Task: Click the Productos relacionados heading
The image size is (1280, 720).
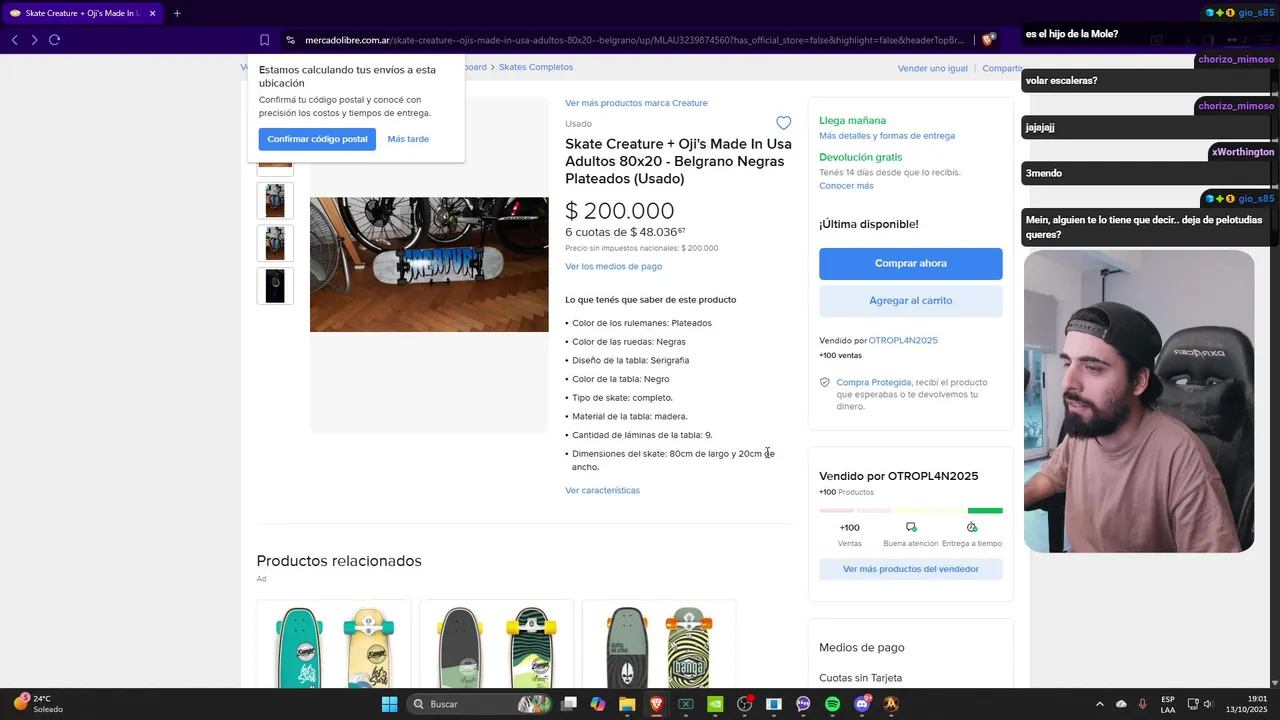Action: click(339, 561)
